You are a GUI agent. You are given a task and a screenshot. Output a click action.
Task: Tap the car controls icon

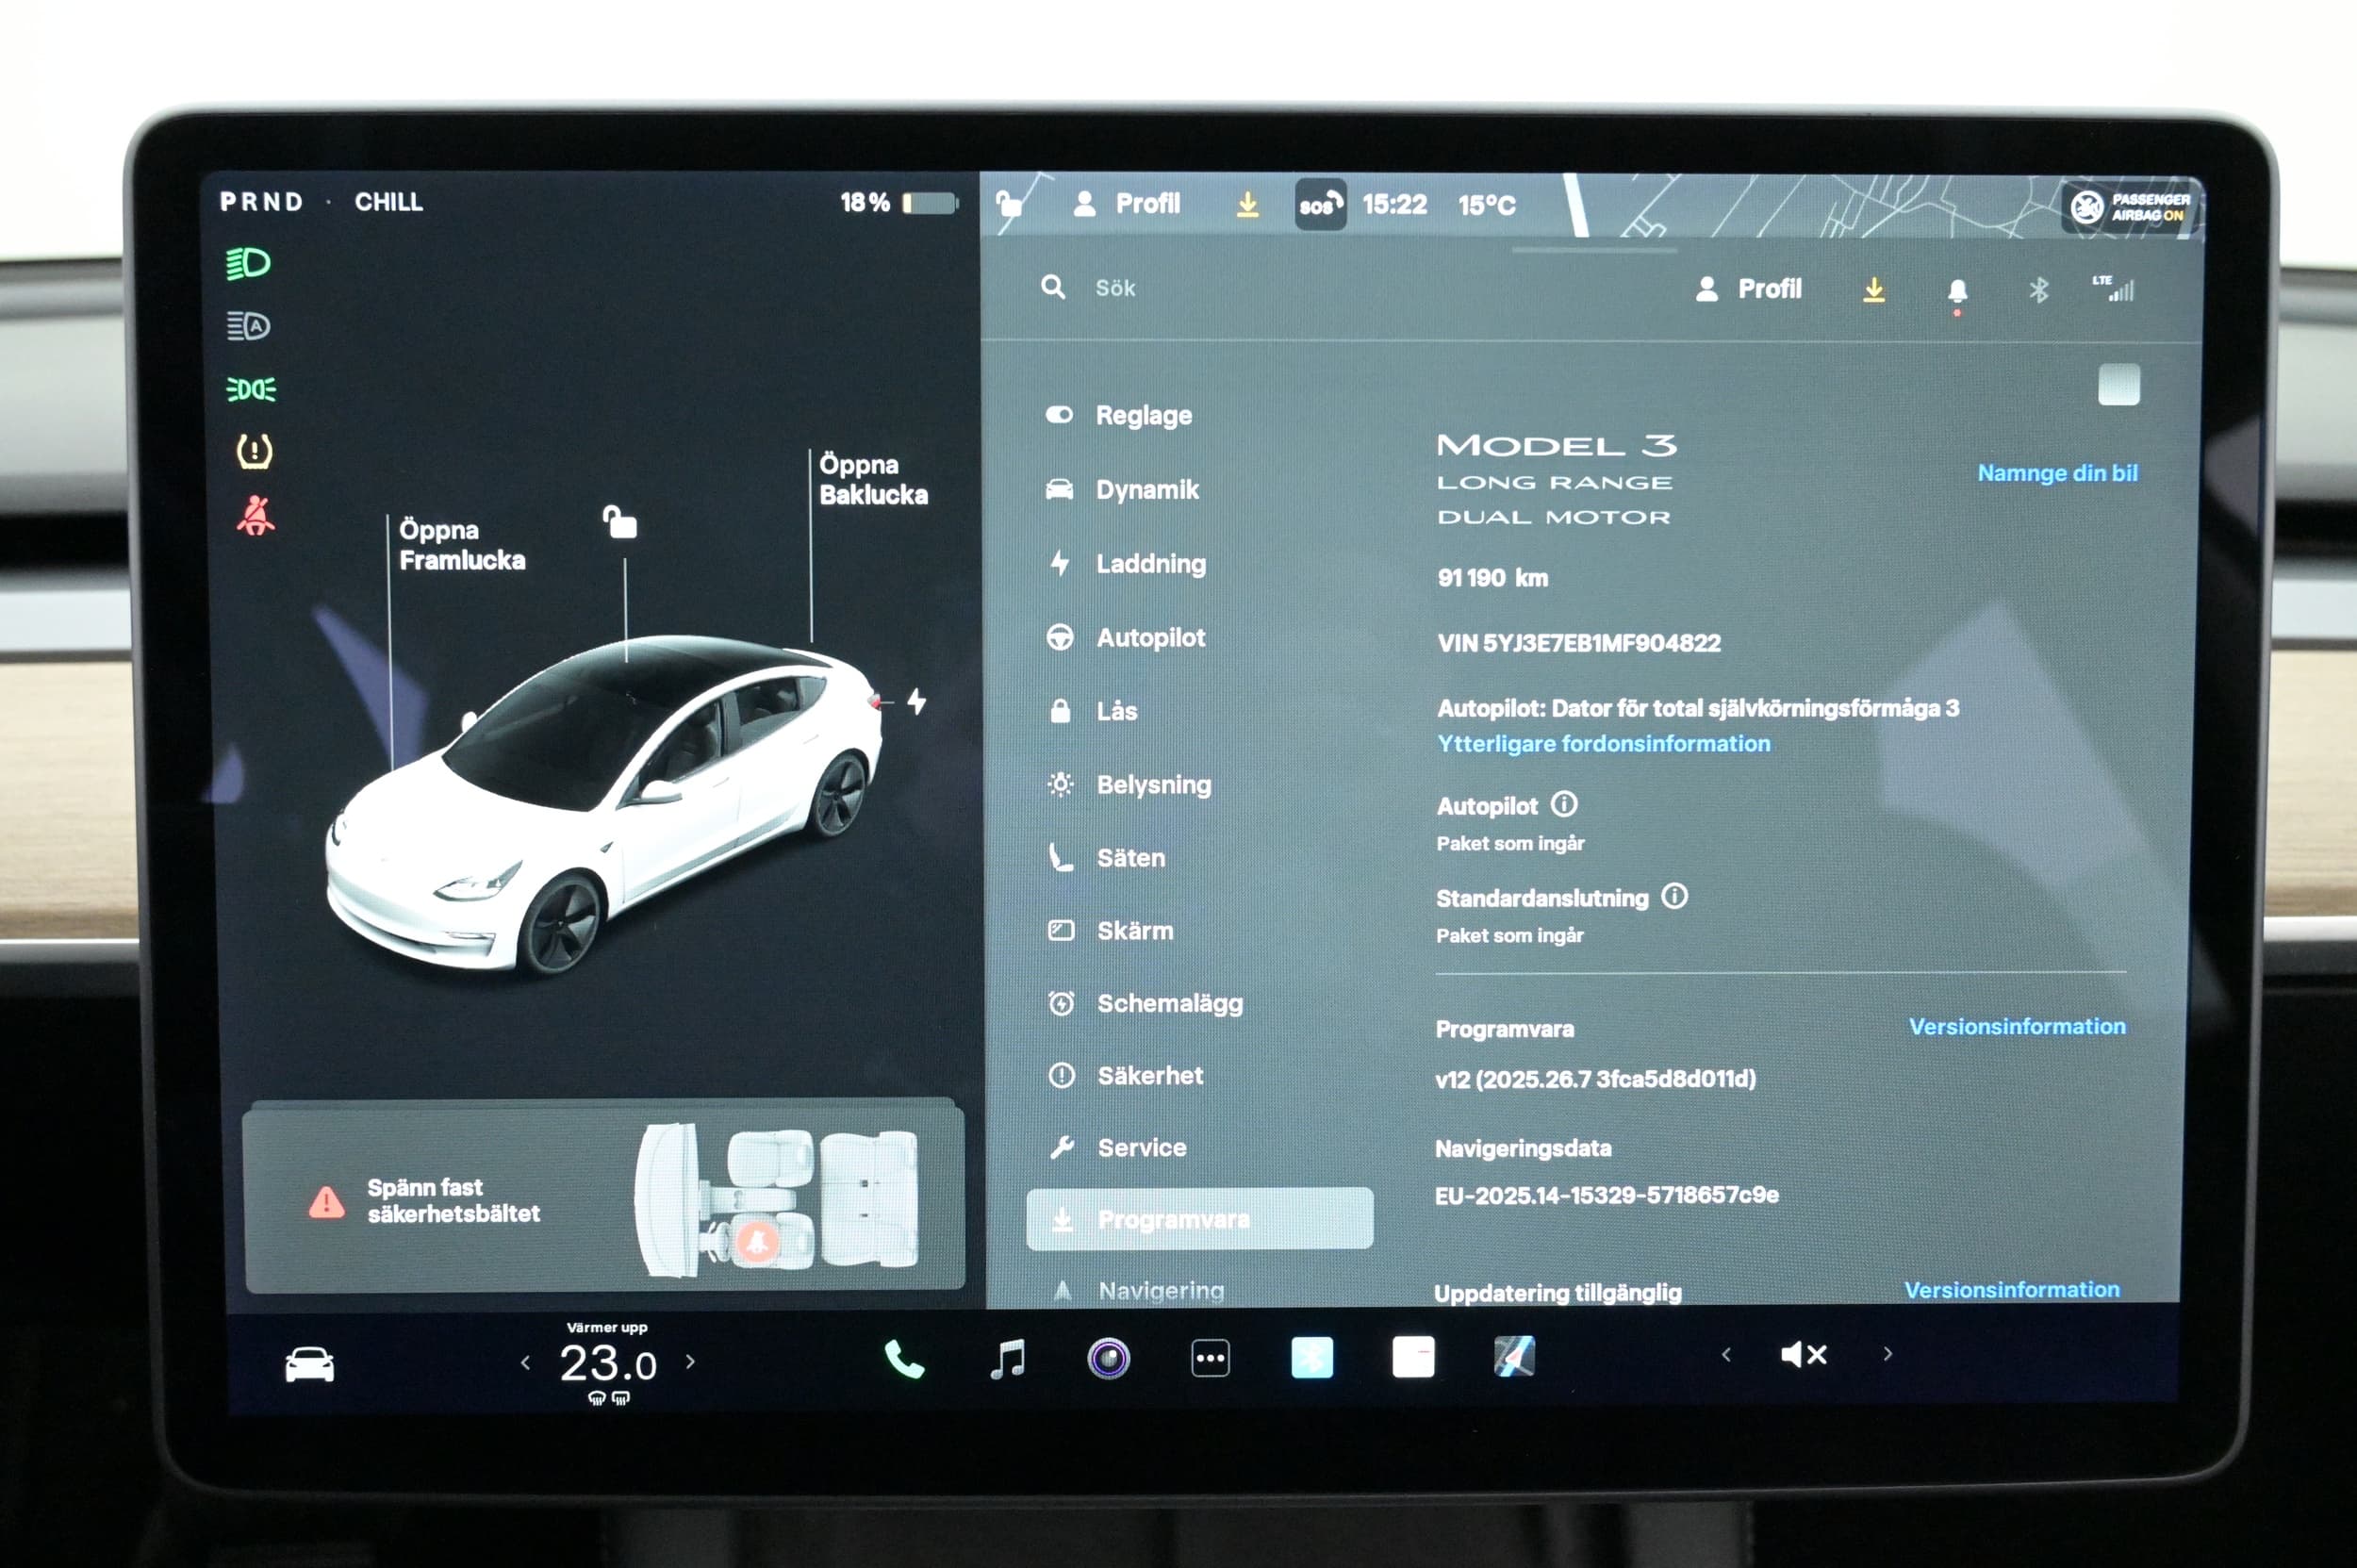click(309, 1364)
